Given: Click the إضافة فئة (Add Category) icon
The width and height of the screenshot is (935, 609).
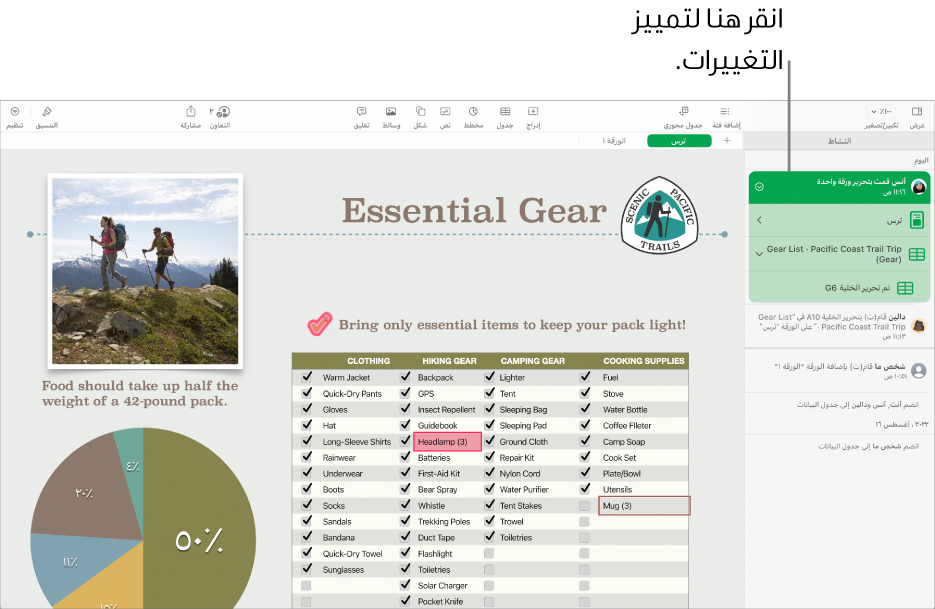Looking at the screenshot, I should (724, 112).
